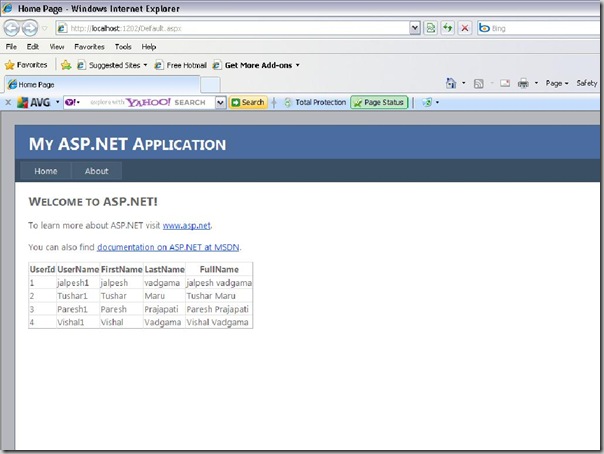604x454 pixels.
Task: Click the AVG toolbar logo
Action: 33,102
